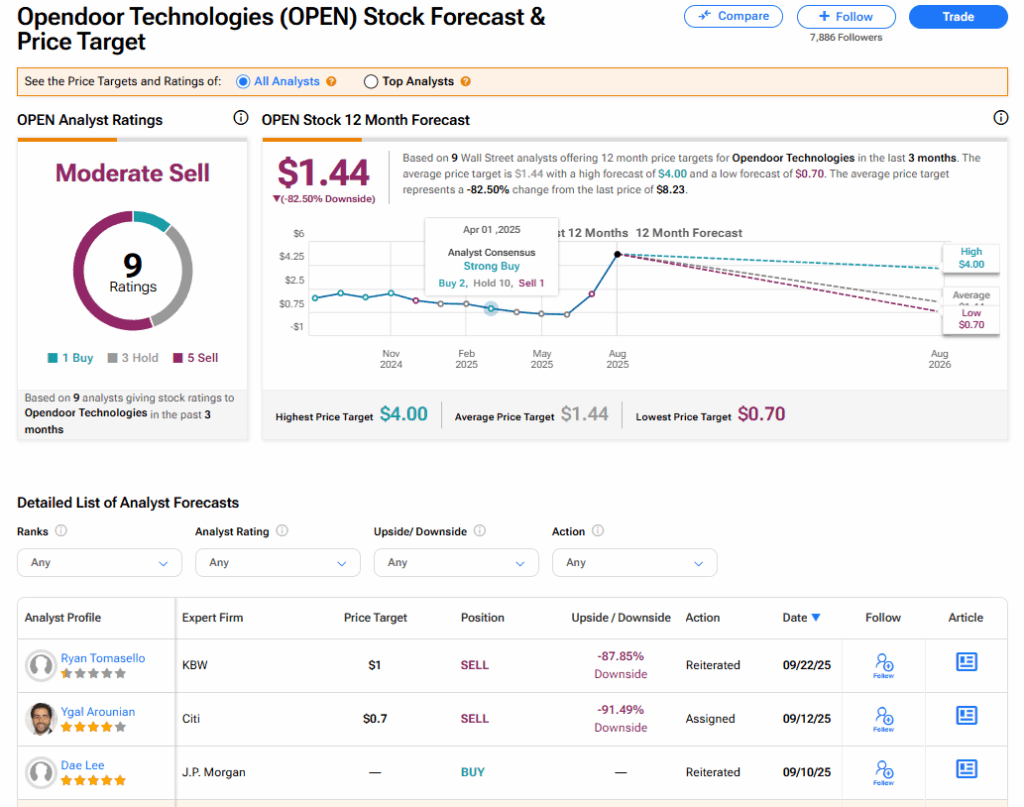Click the Expert Firm column header
This screenshot has width=1024, height=807.
(x=212, y=618)
